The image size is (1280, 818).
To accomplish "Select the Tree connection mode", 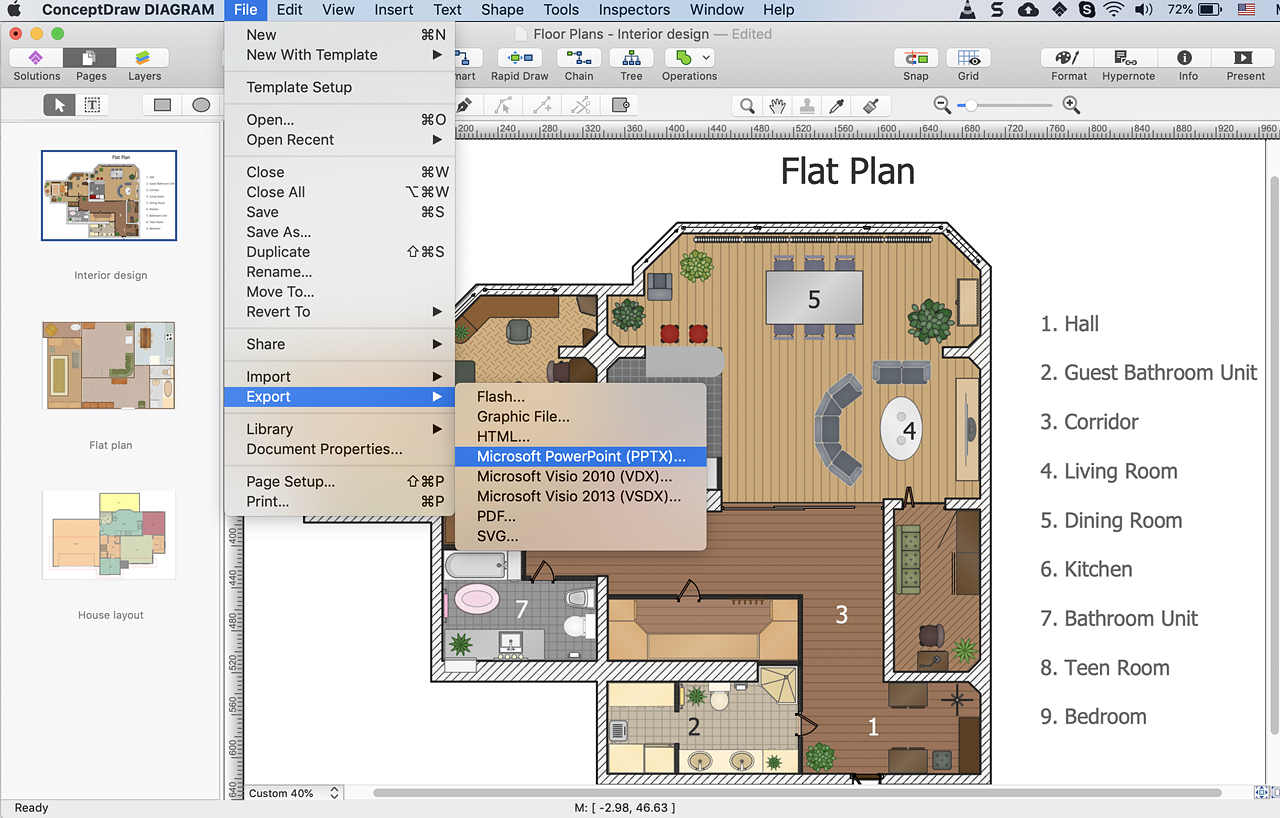I will tap(631, 58).
